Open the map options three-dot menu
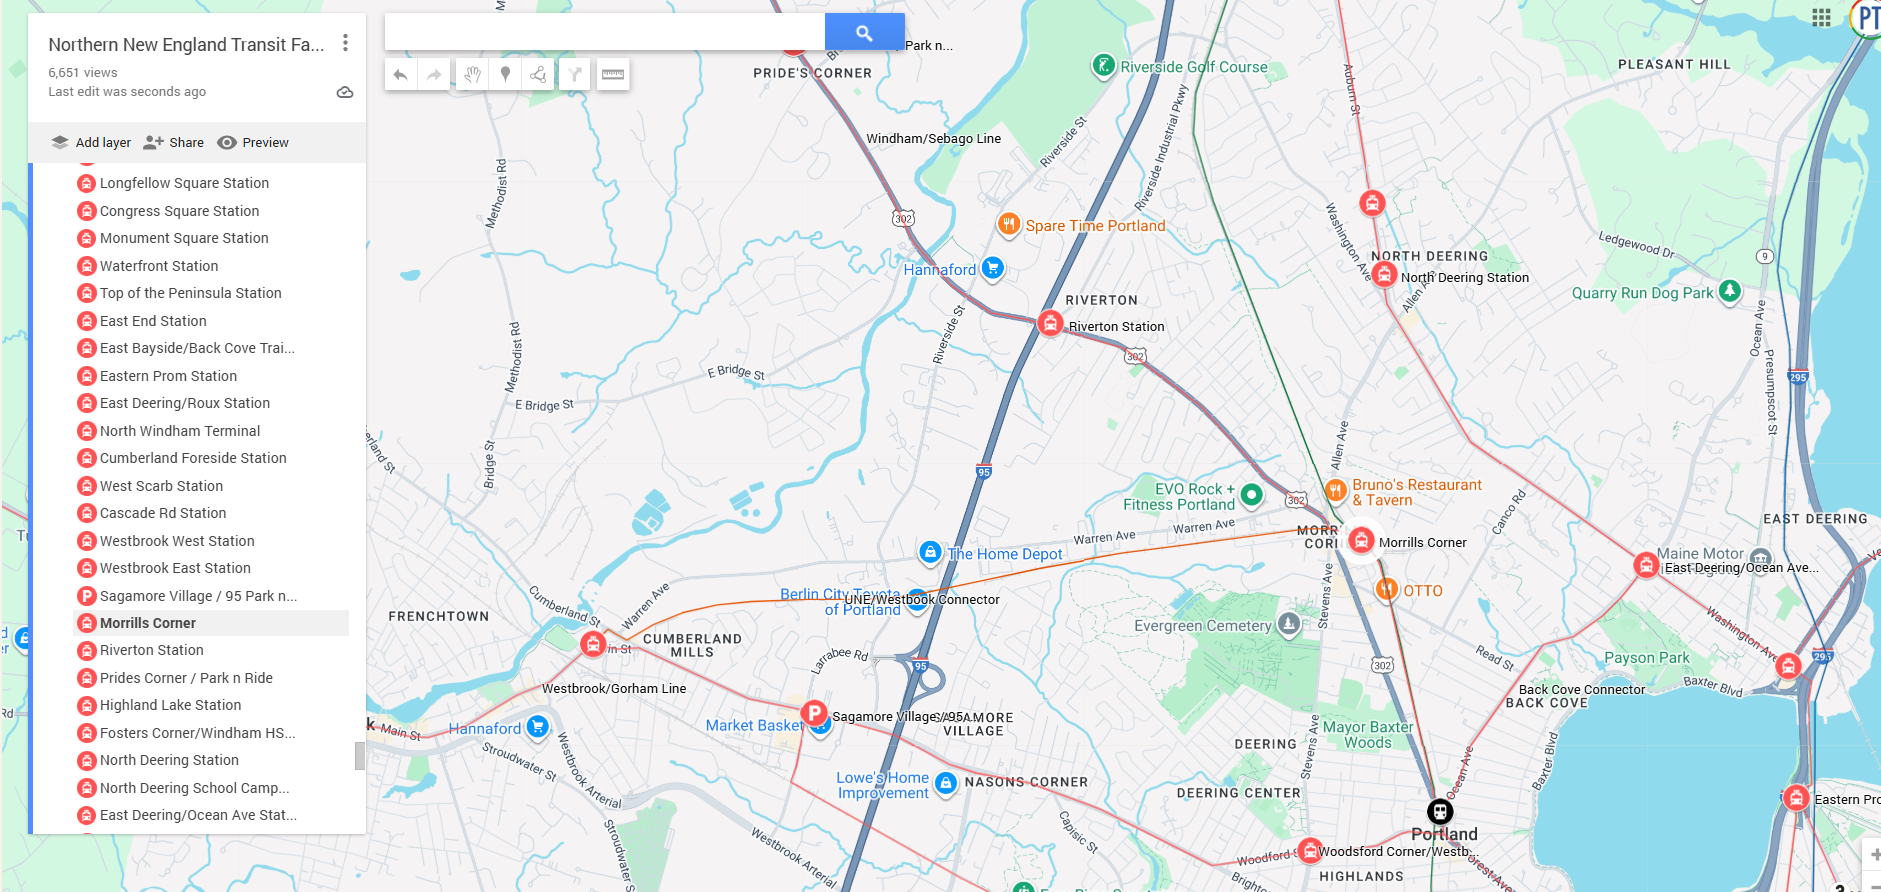1881x892 pixels. pos(345,43)
